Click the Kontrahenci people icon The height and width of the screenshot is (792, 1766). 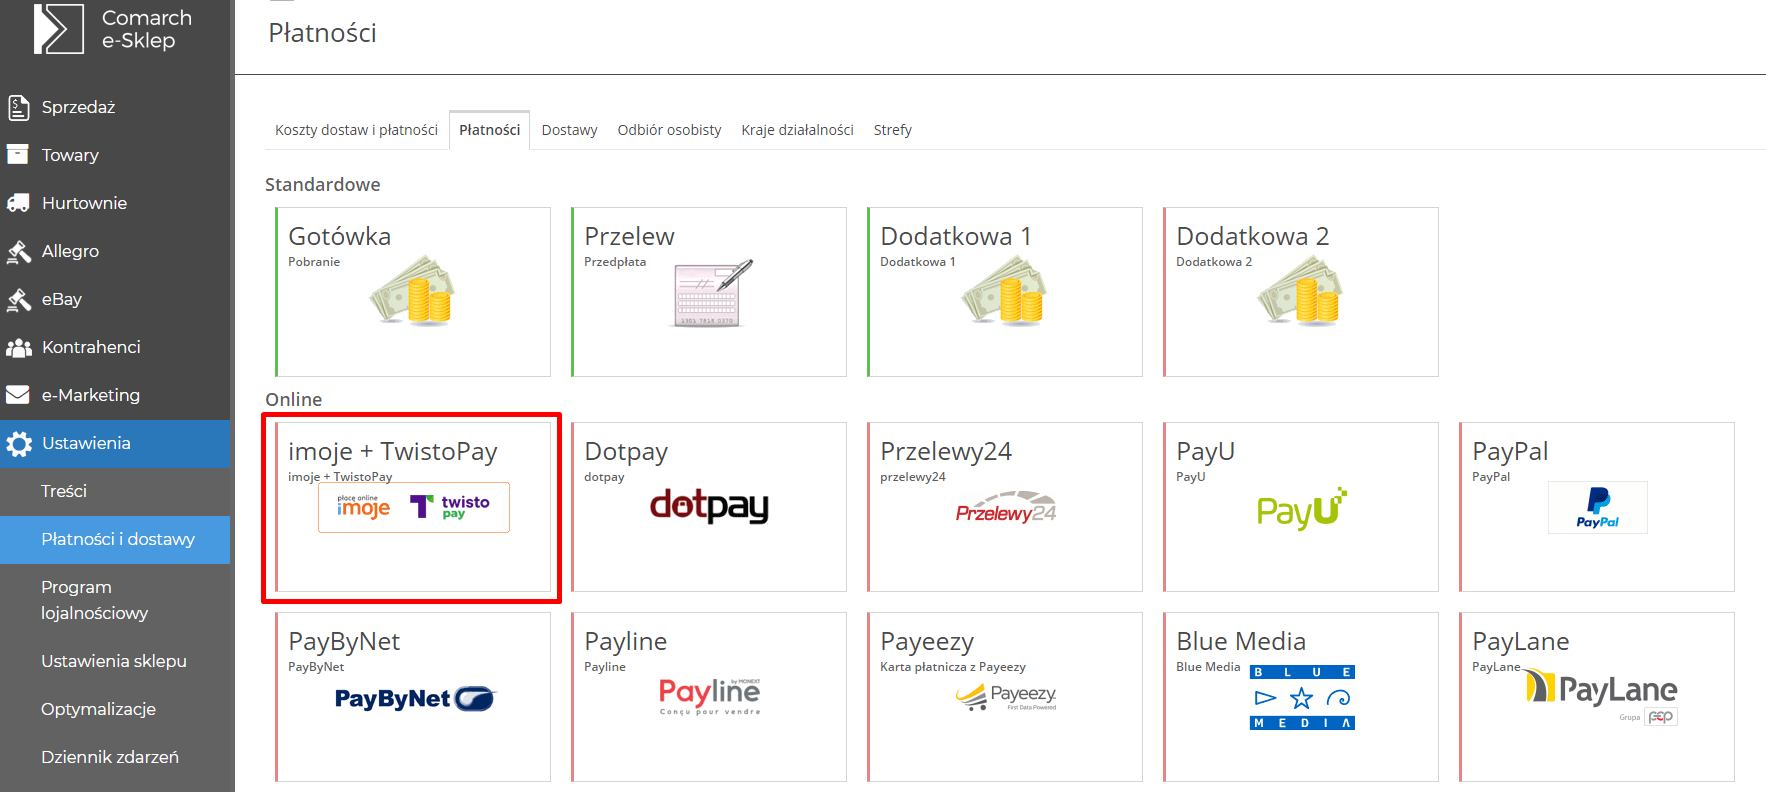[18, 347]
